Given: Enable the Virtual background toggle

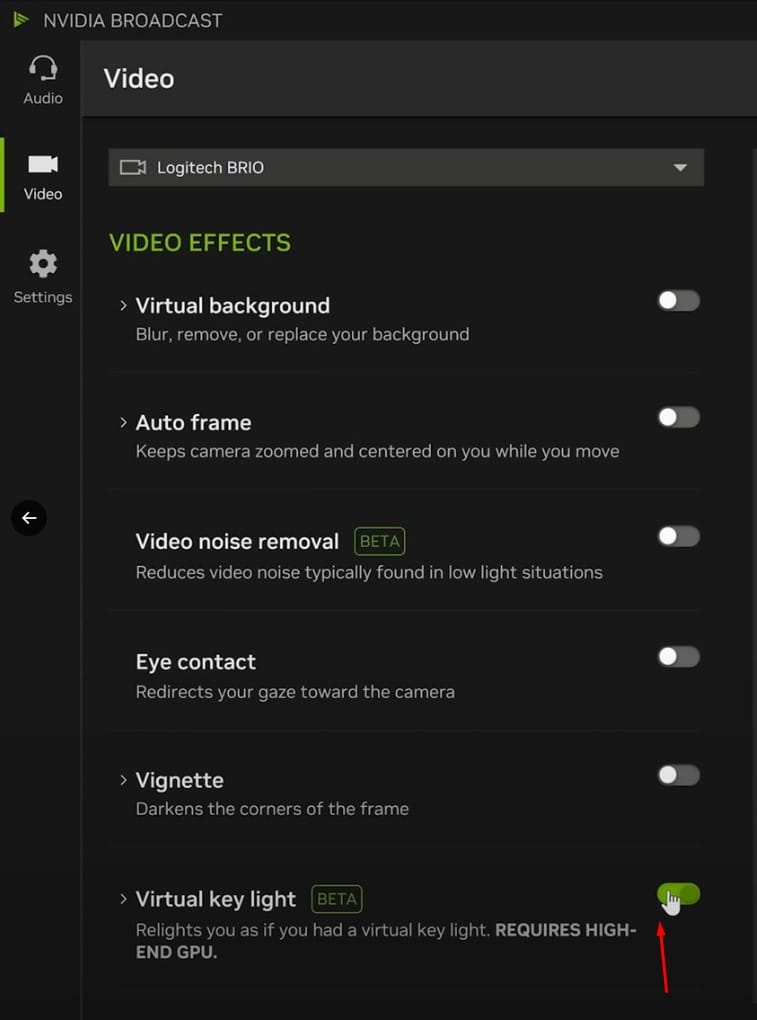Looking at the screenshot, I should (678, 301).
